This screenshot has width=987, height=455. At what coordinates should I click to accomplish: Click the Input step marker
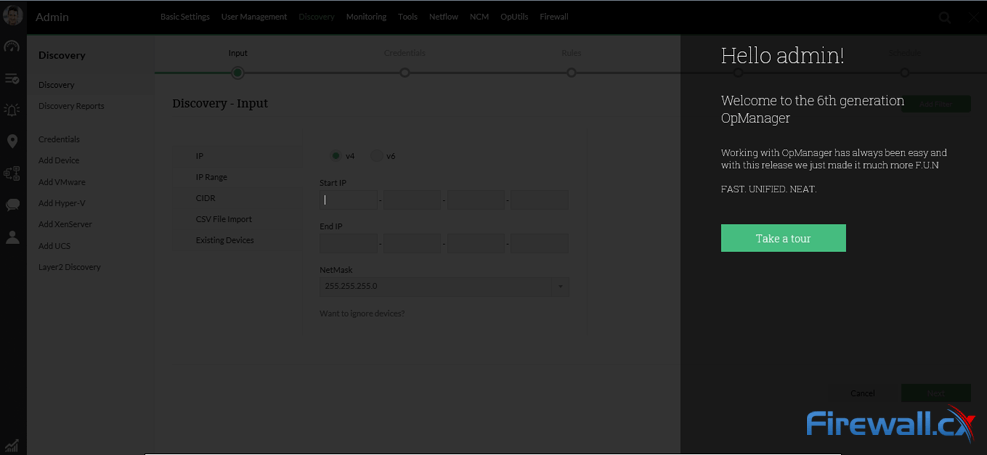pyautogui.click(x=237, y=73)
